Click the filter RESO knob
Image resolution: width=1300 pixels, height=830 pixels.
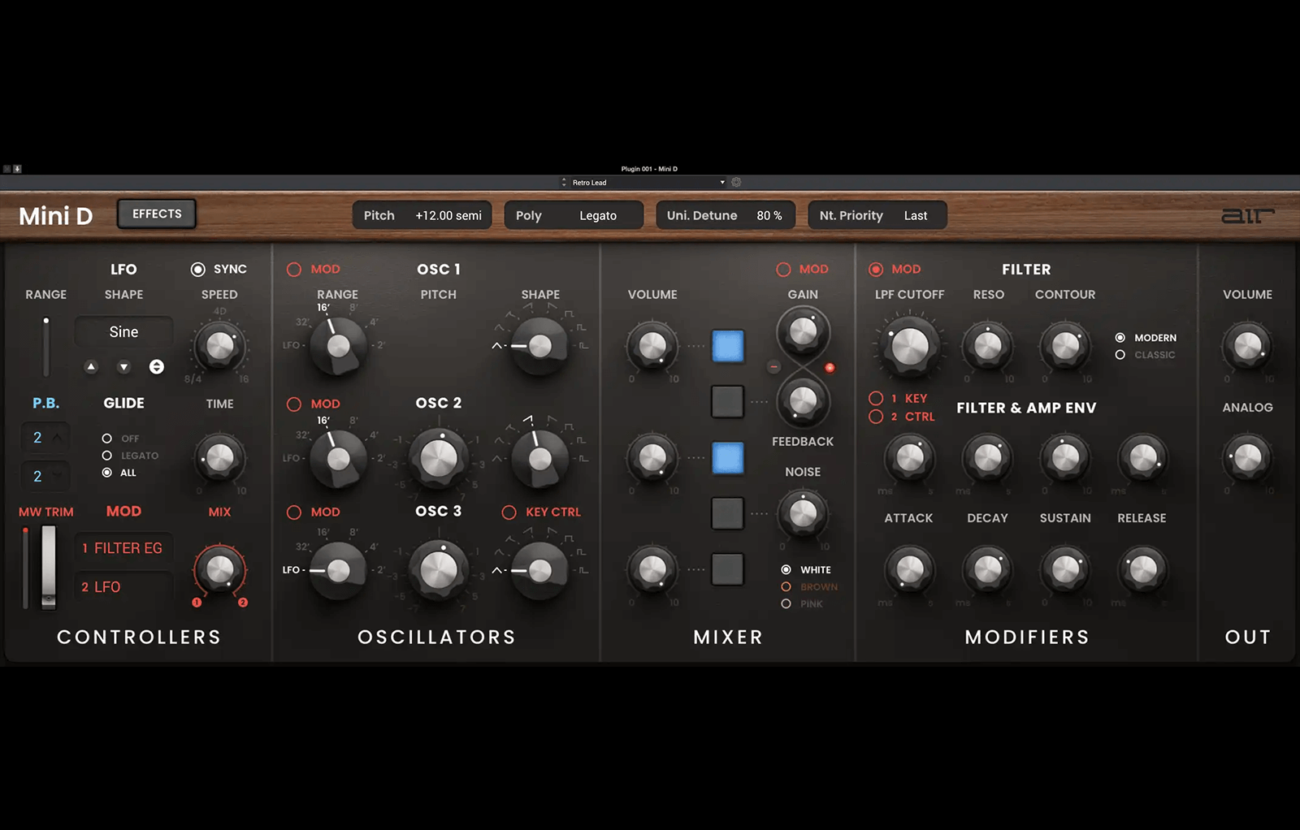tap(987, 346)
